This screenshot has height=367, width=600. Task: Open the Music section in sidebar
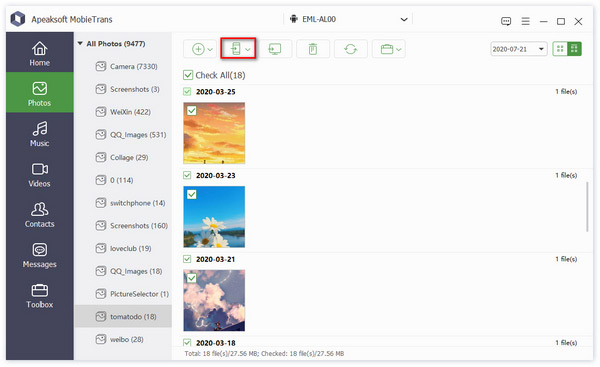click(39, 133)
